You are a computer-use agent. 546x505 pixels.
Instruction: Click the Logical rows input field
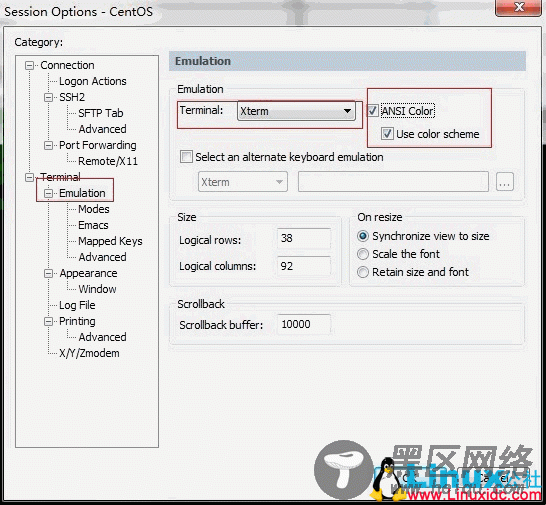[304, 239]
